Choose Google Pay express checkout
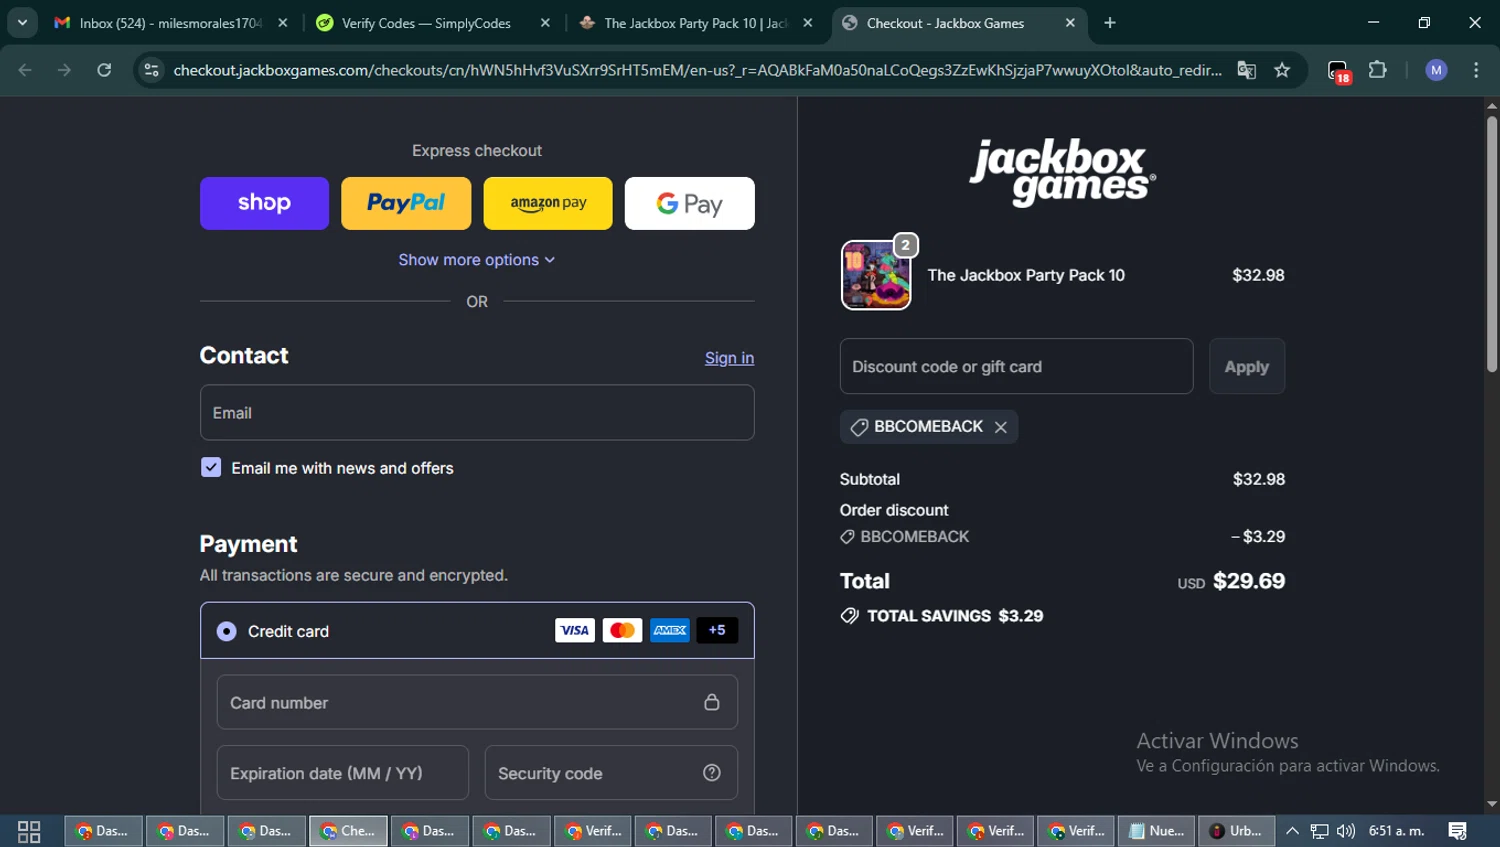Screen dimensions: 1500x847 click(x=690, y=203)
